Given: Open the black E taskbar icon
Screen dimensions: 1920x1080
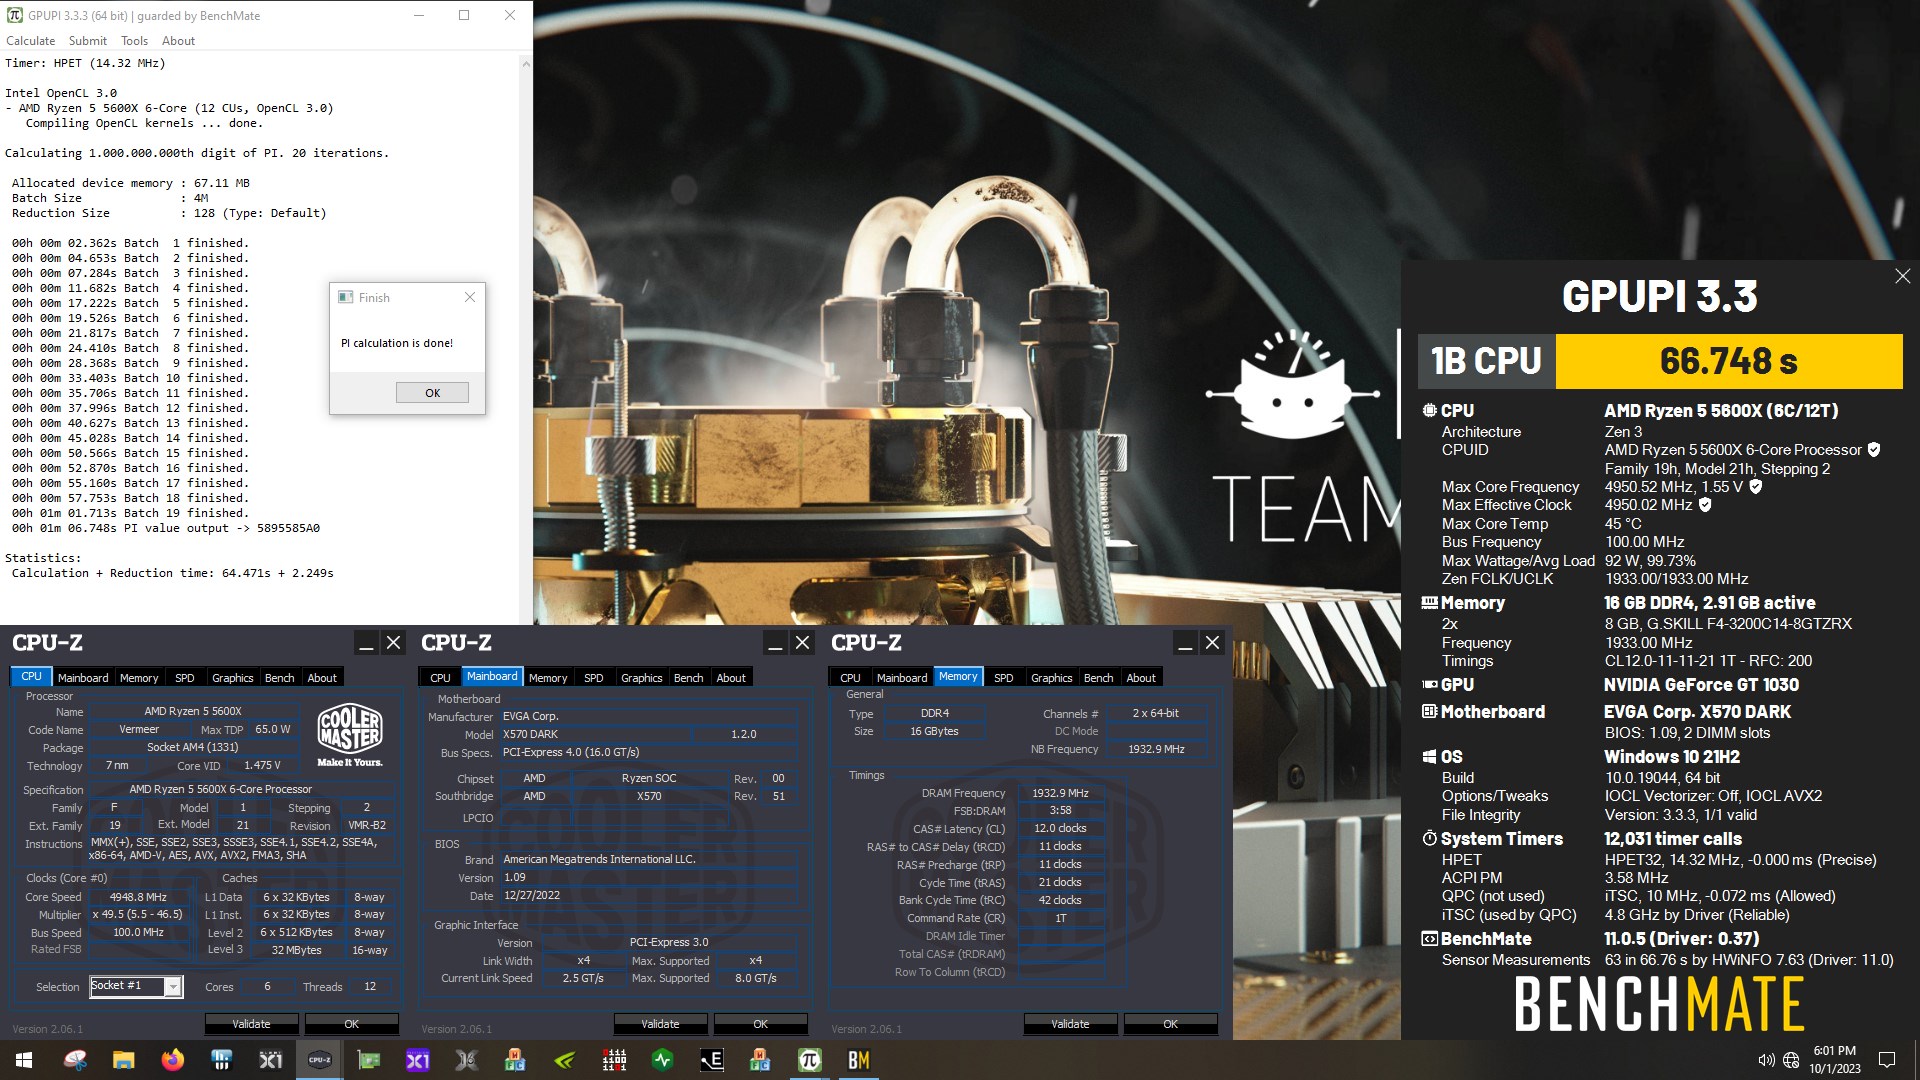Looking at the screenshot, I should tap(711, 1060).
